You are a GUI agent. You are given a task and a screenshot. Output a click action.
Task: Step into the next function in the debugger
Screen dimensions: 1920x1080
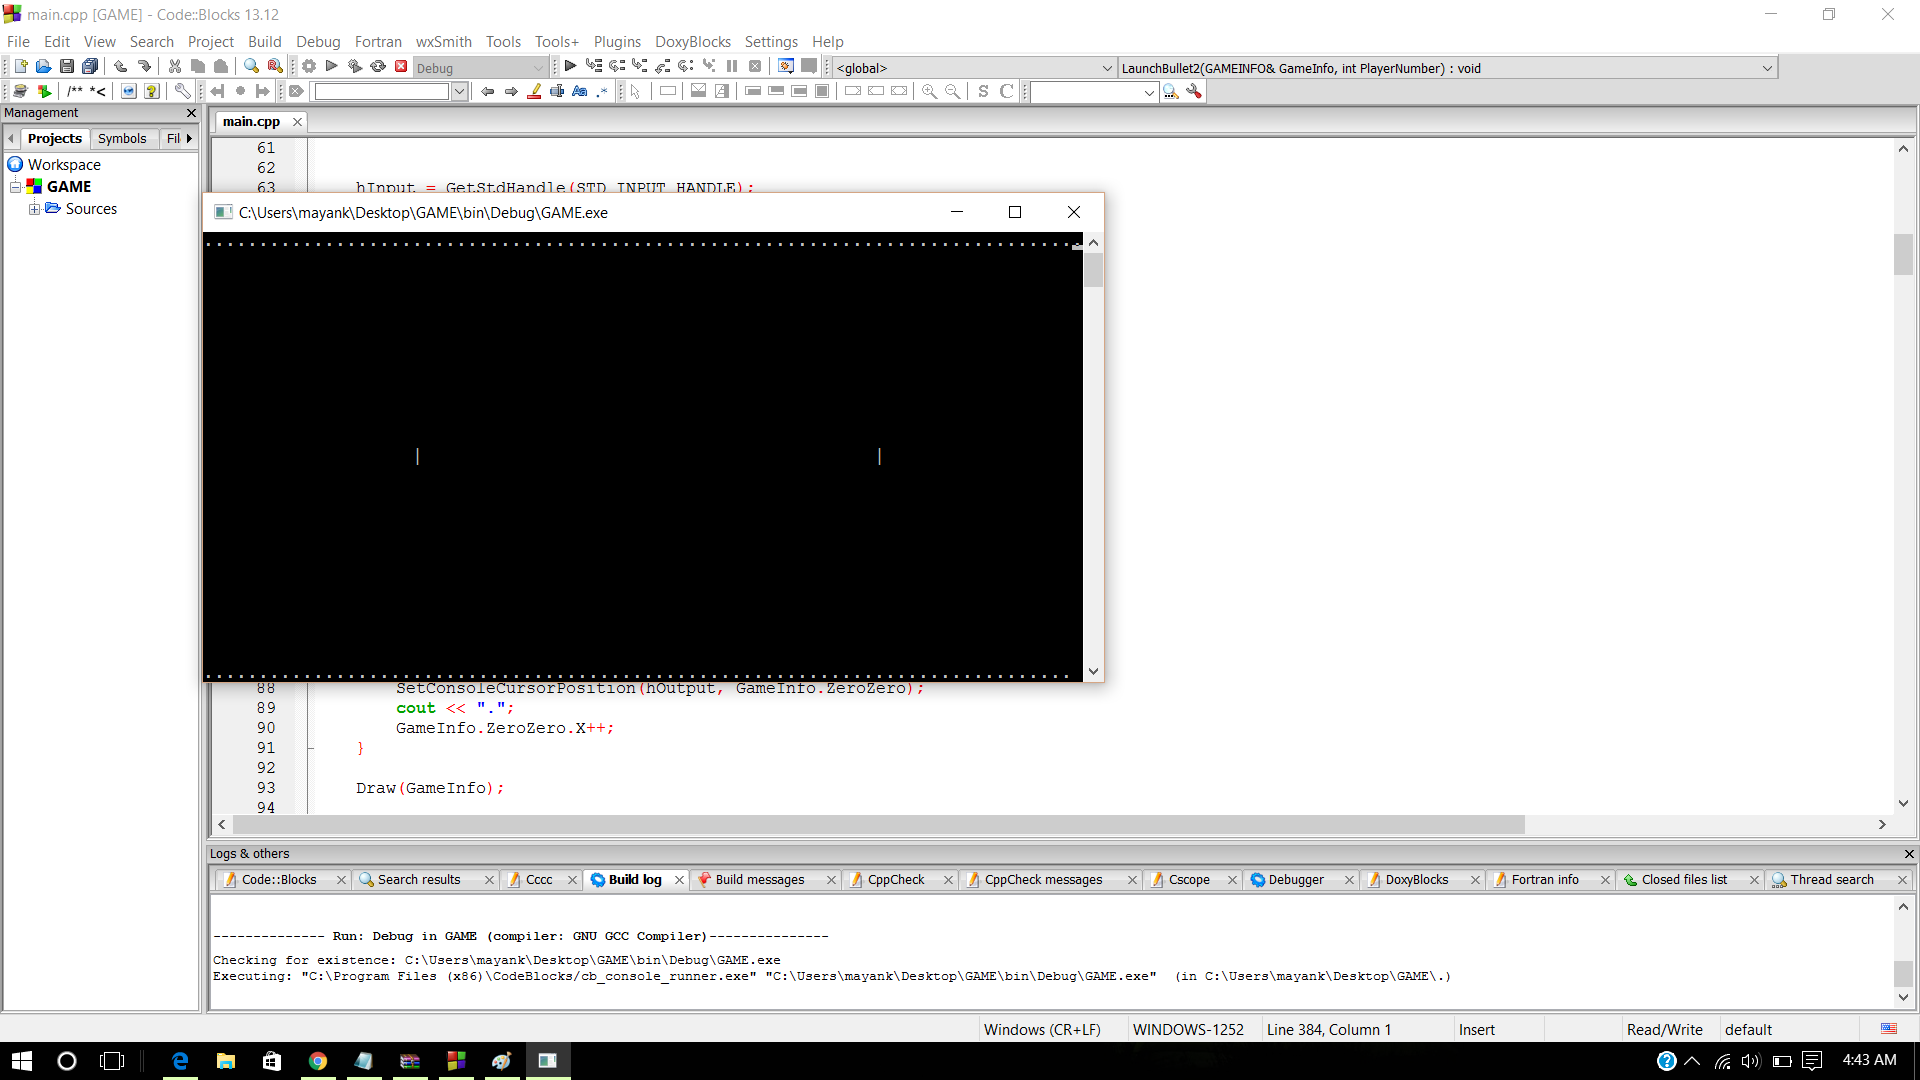click(x=640, y=66)
